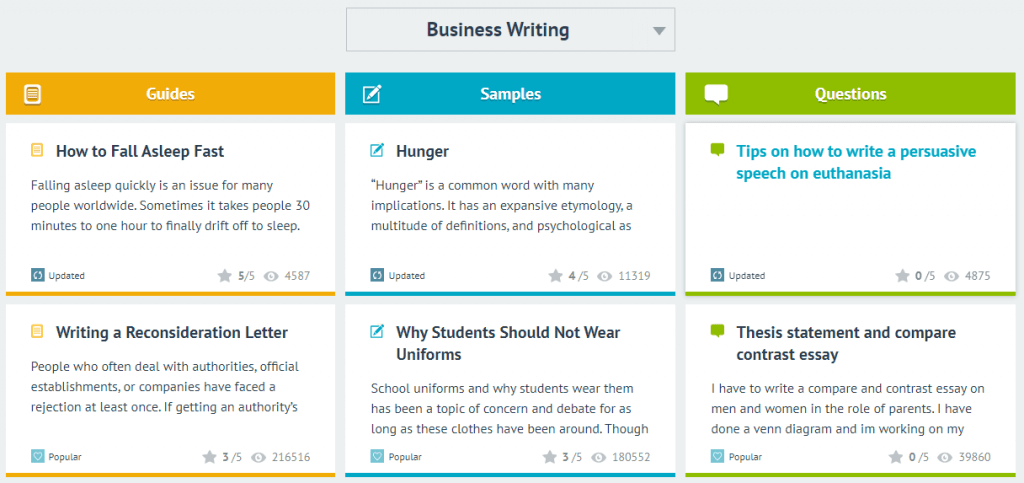Click the star rating icon on the How to Fall Asleep Fast card

pyautogui.click(x=225, y=275)
